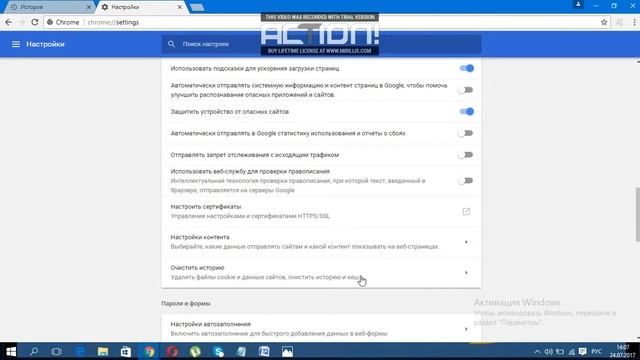The image size is (640, 360).
Task: Launch Microsoft Edge from taskbar
Action: (80, 351)
